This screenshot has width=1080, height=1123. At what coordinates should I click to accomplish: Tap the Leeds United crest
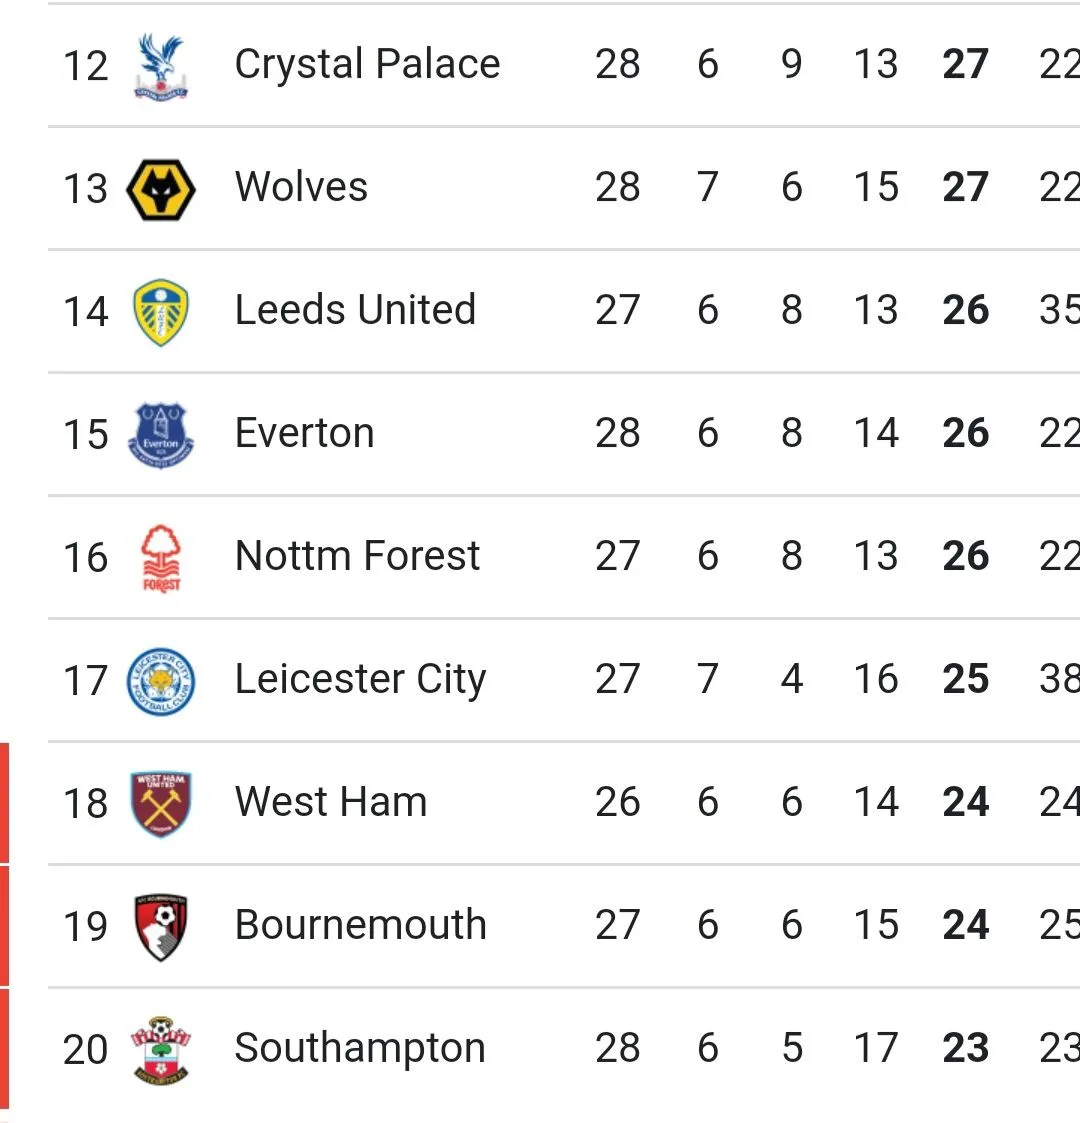(161, 311)
